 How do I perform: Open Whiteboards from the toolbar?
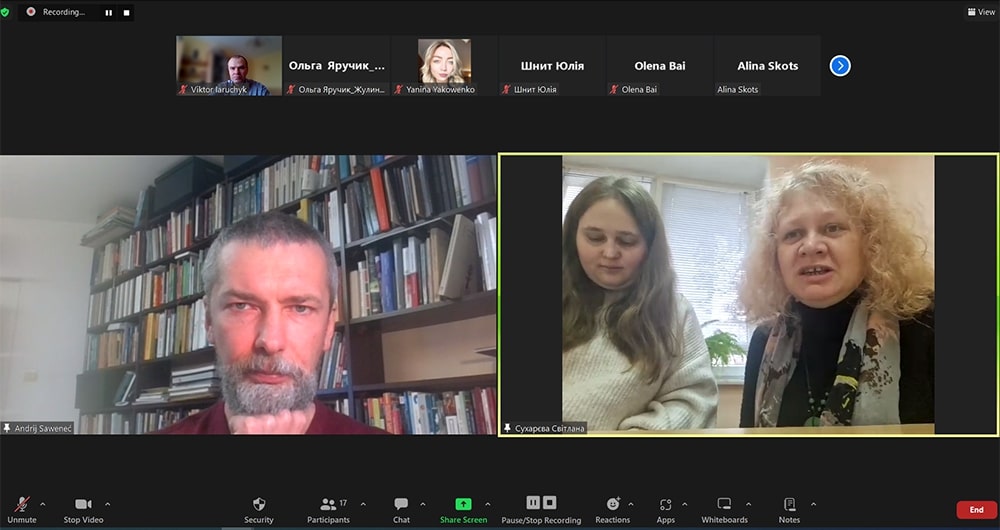coord(724,509)
